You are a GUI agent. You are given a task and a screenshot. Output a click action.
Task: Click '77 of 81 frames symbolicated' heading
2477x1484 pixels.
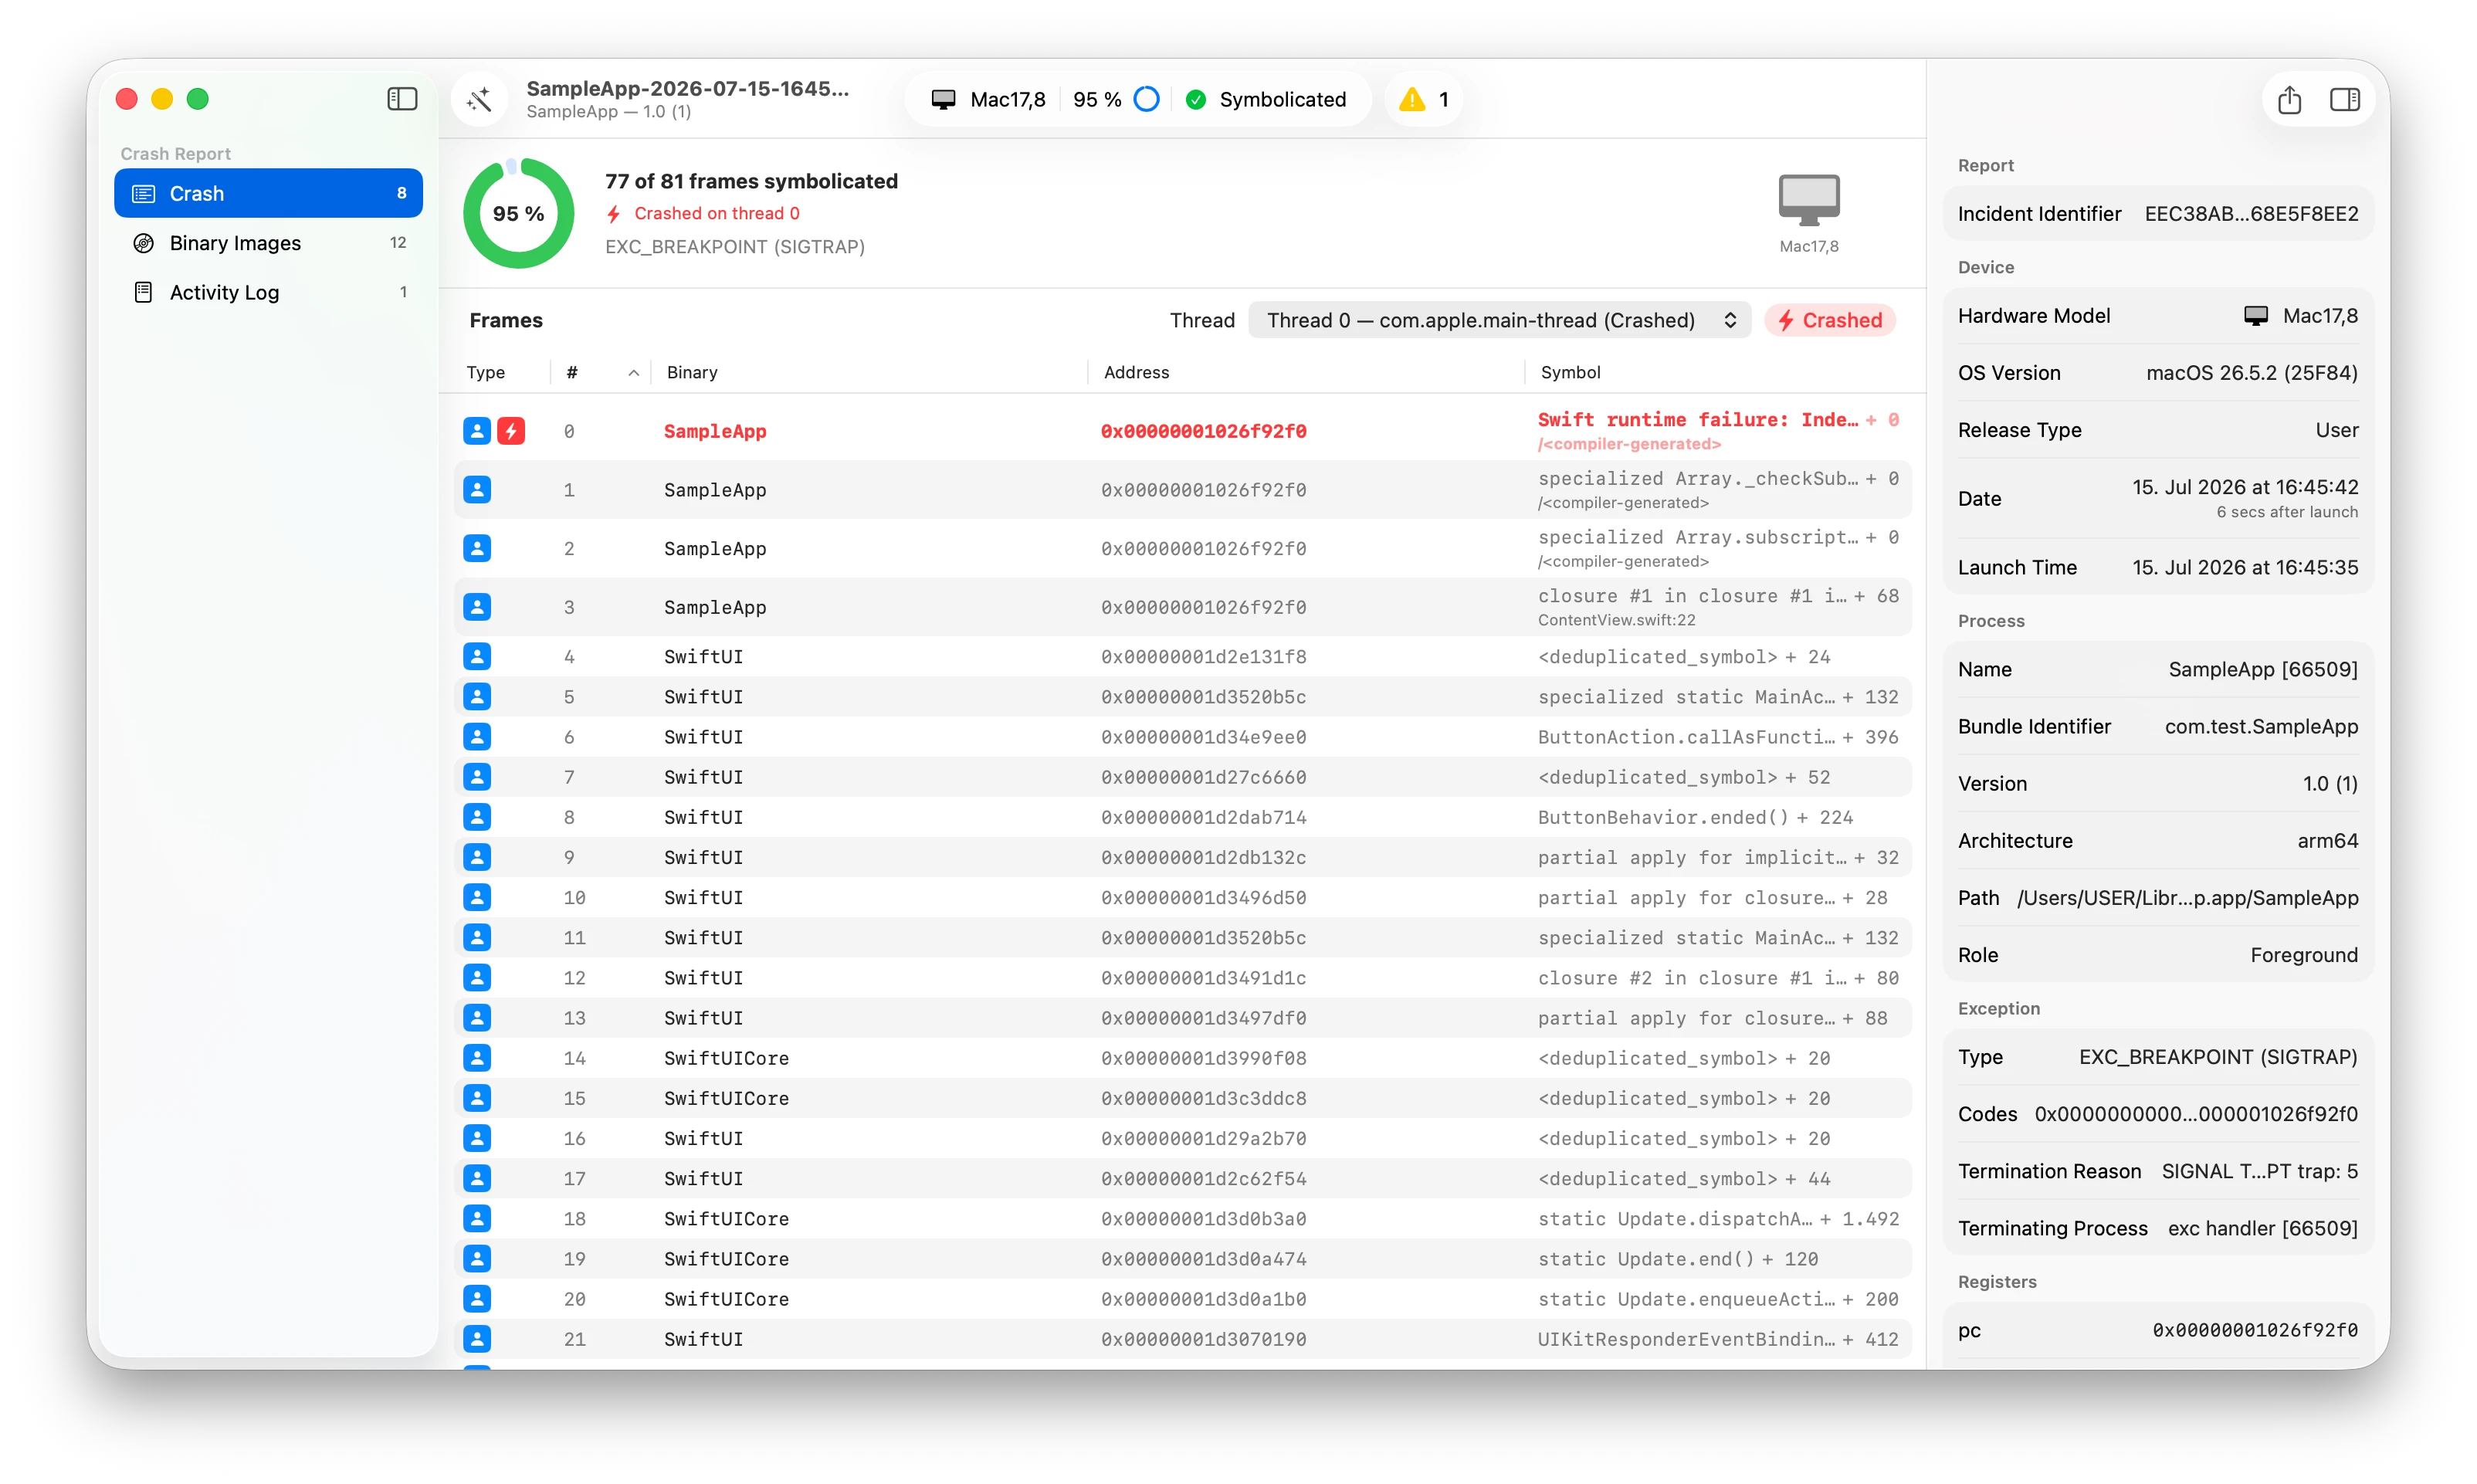click(751, 181)
